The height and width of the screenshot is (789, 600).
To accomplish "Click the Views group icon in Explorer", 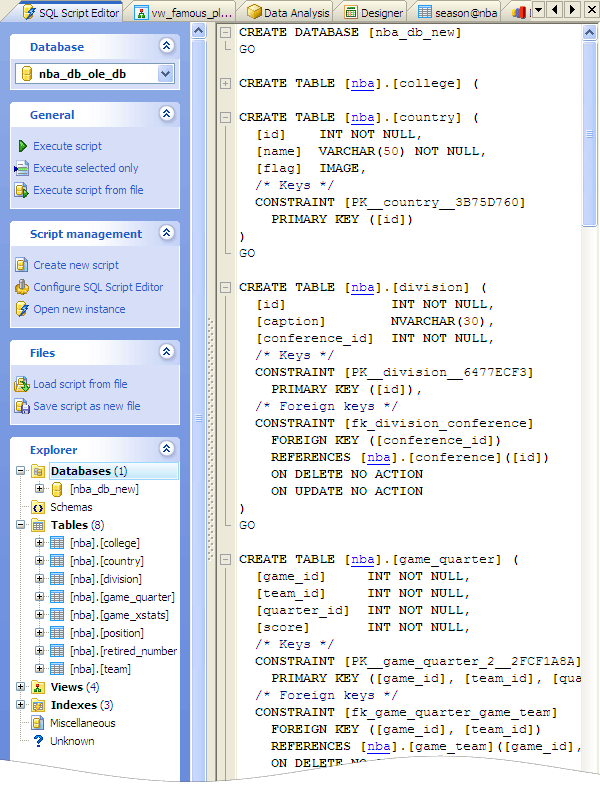I will click(x=38, y=687).
